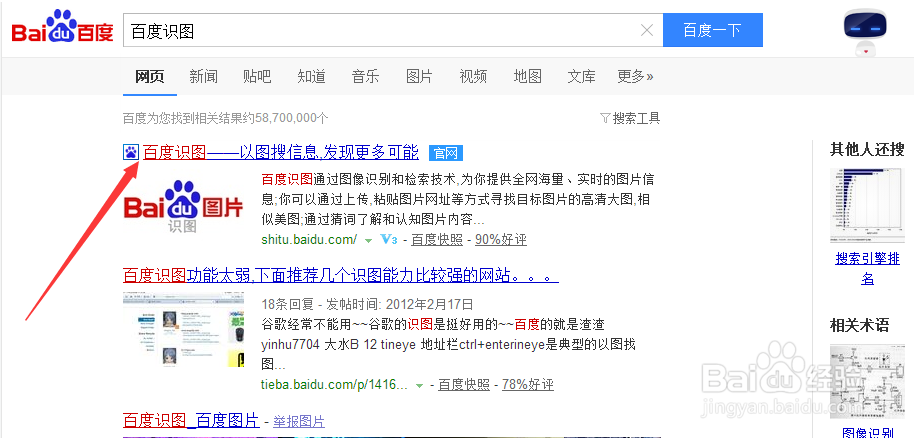Image resolution: width=914 pixels, height=438 pixels.
Task: Open 百度快照 for the shitu.baidu.com result
Action: 437,240
